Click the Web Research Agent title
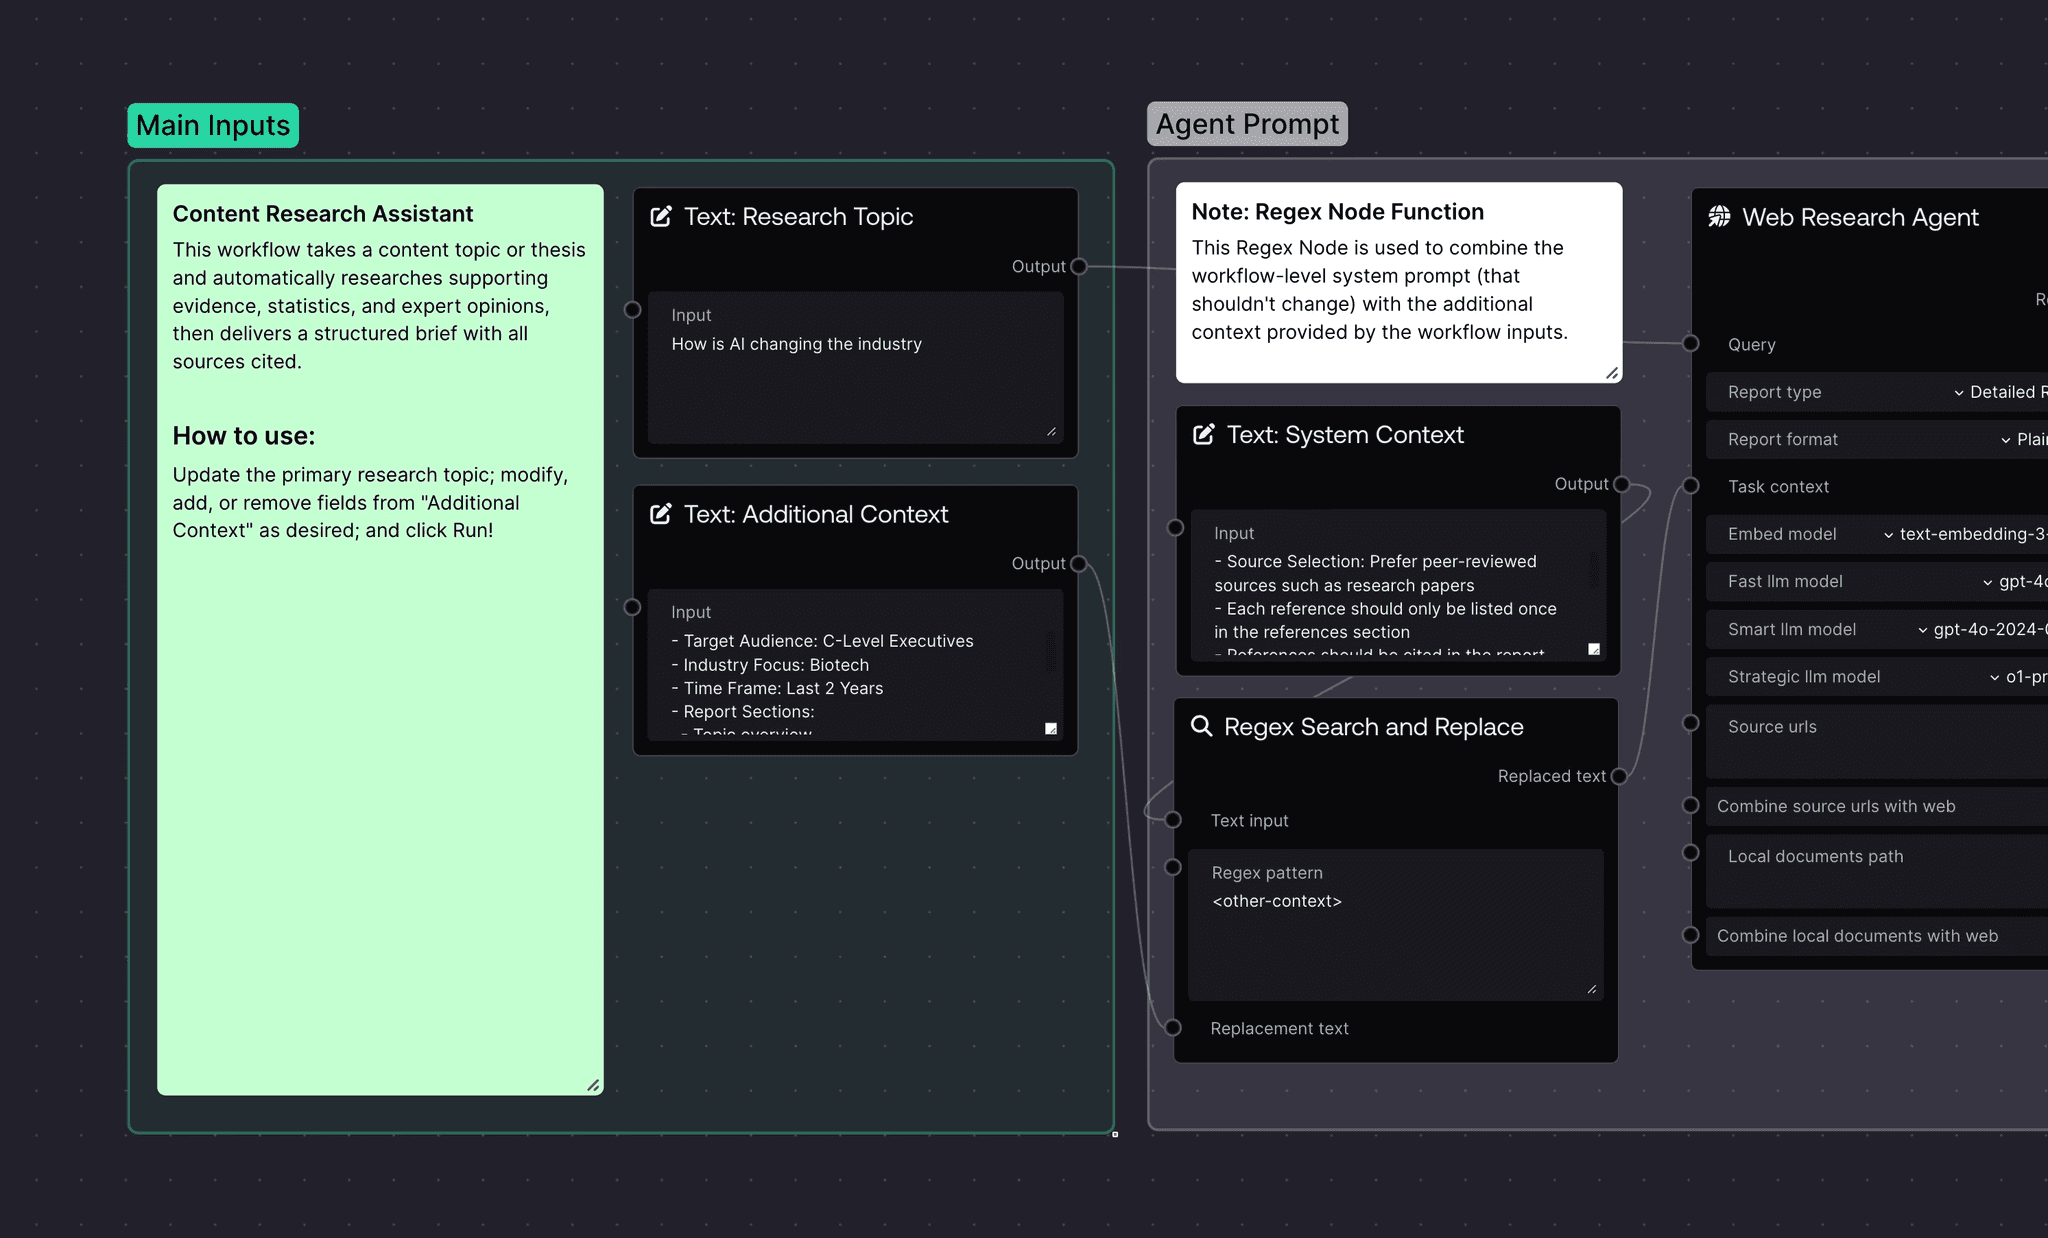The width and height of the screenshot is (2048, 1238). pyautogui.click(x=1860, y=217)
